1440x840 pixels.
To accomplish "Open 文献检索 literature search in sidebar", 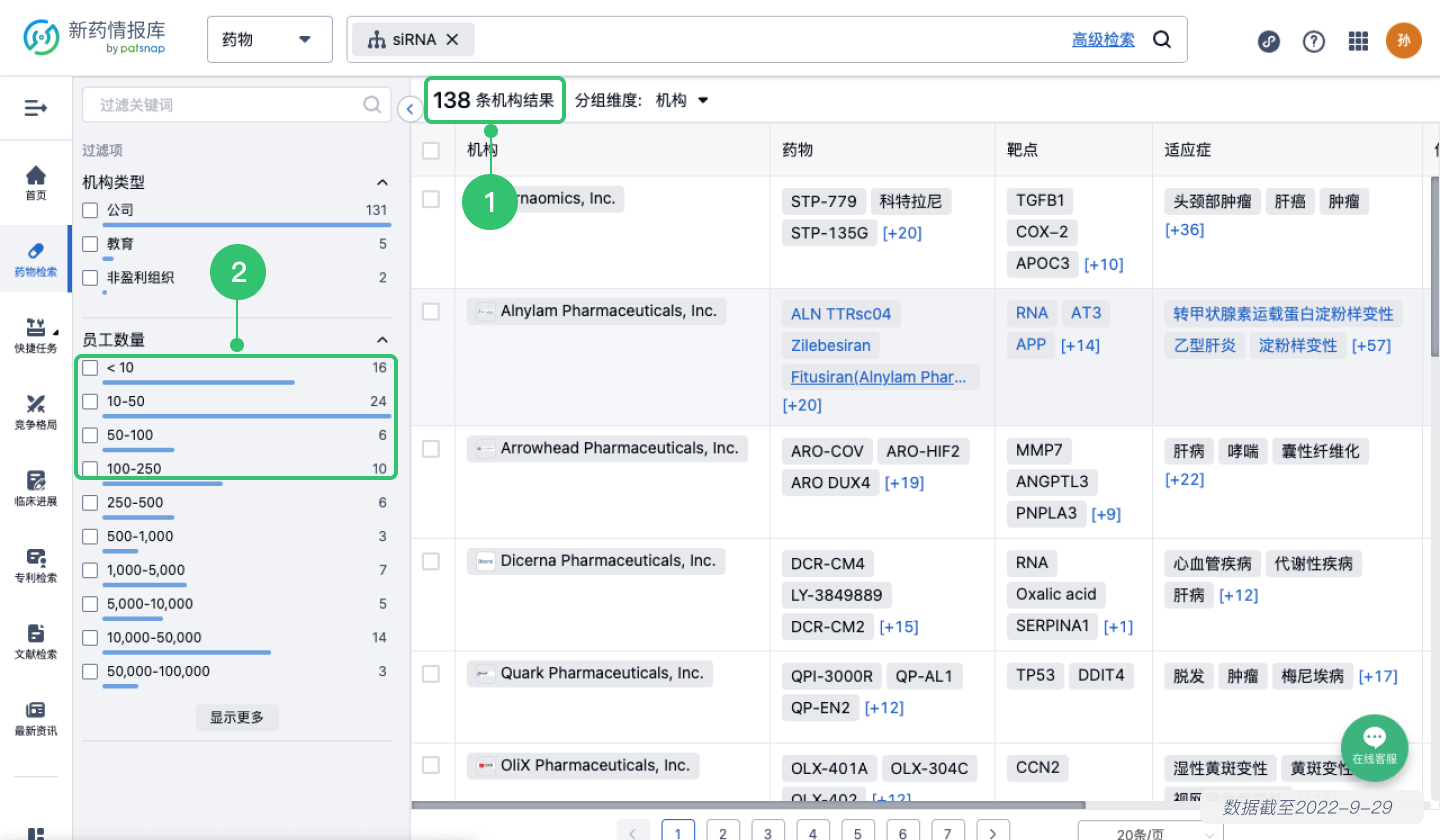I will click(x=36, y=642).
